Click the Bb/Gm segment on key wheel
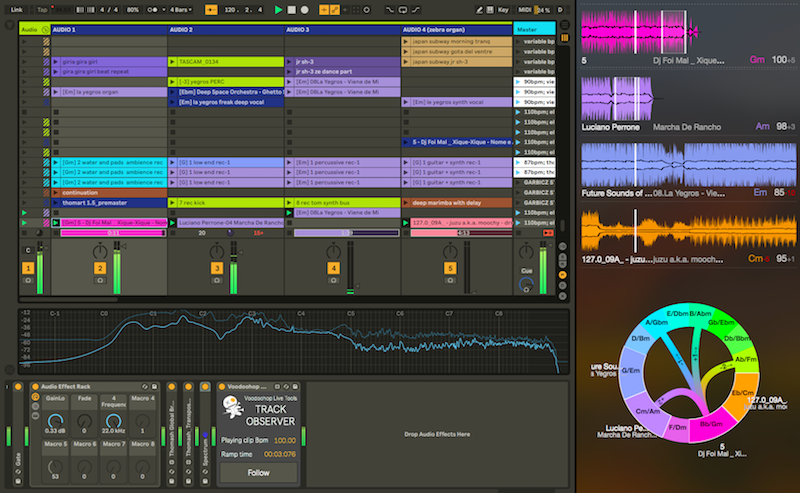This screenshot has height=493, width=800. 711,425
